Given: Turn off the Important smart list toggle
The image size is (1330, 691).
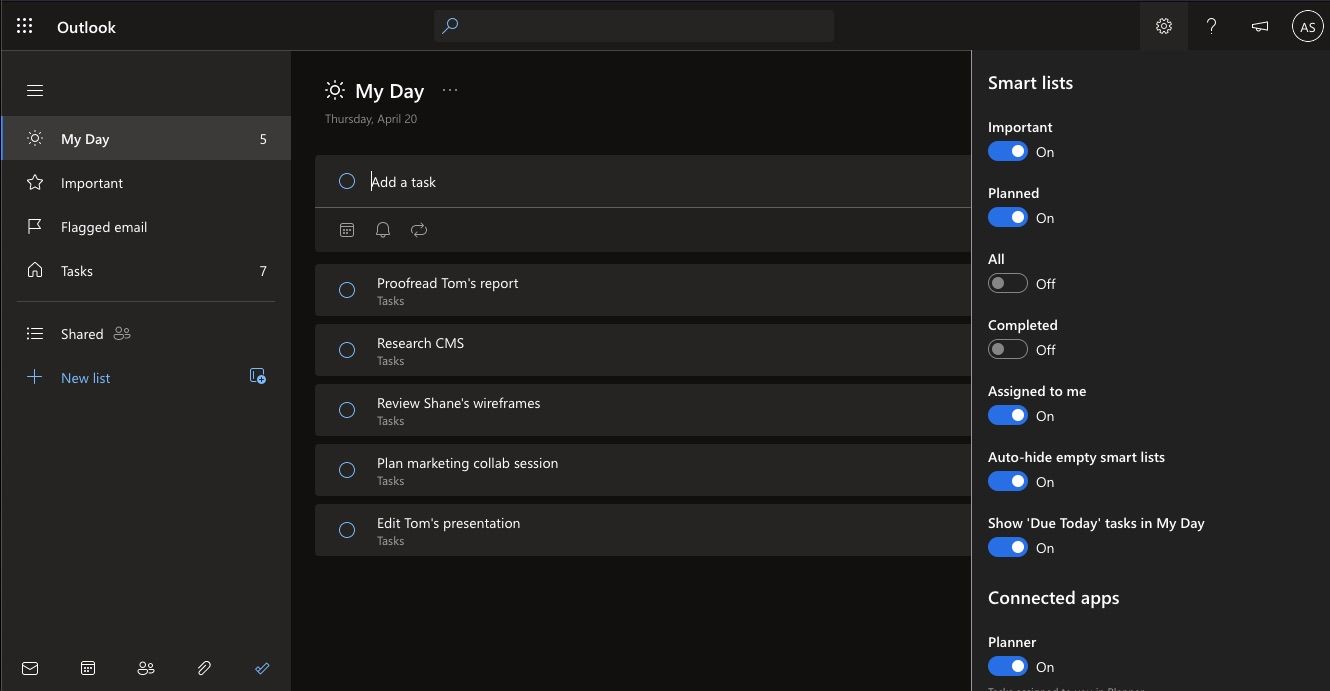Looking at the screenshot, I should pyautogui.click(x=1007, y=152).
